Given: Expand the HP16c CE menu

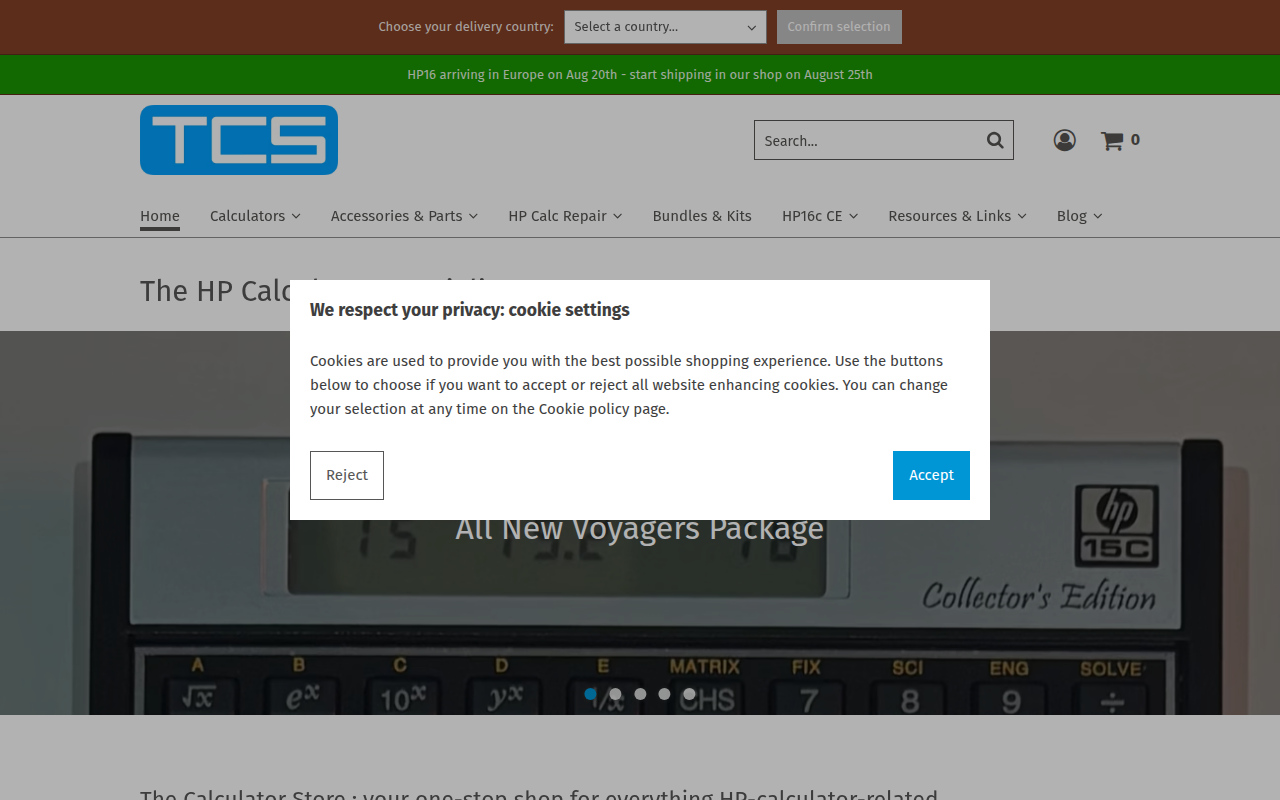Looking at the screenshot, I should coord(820,216).
